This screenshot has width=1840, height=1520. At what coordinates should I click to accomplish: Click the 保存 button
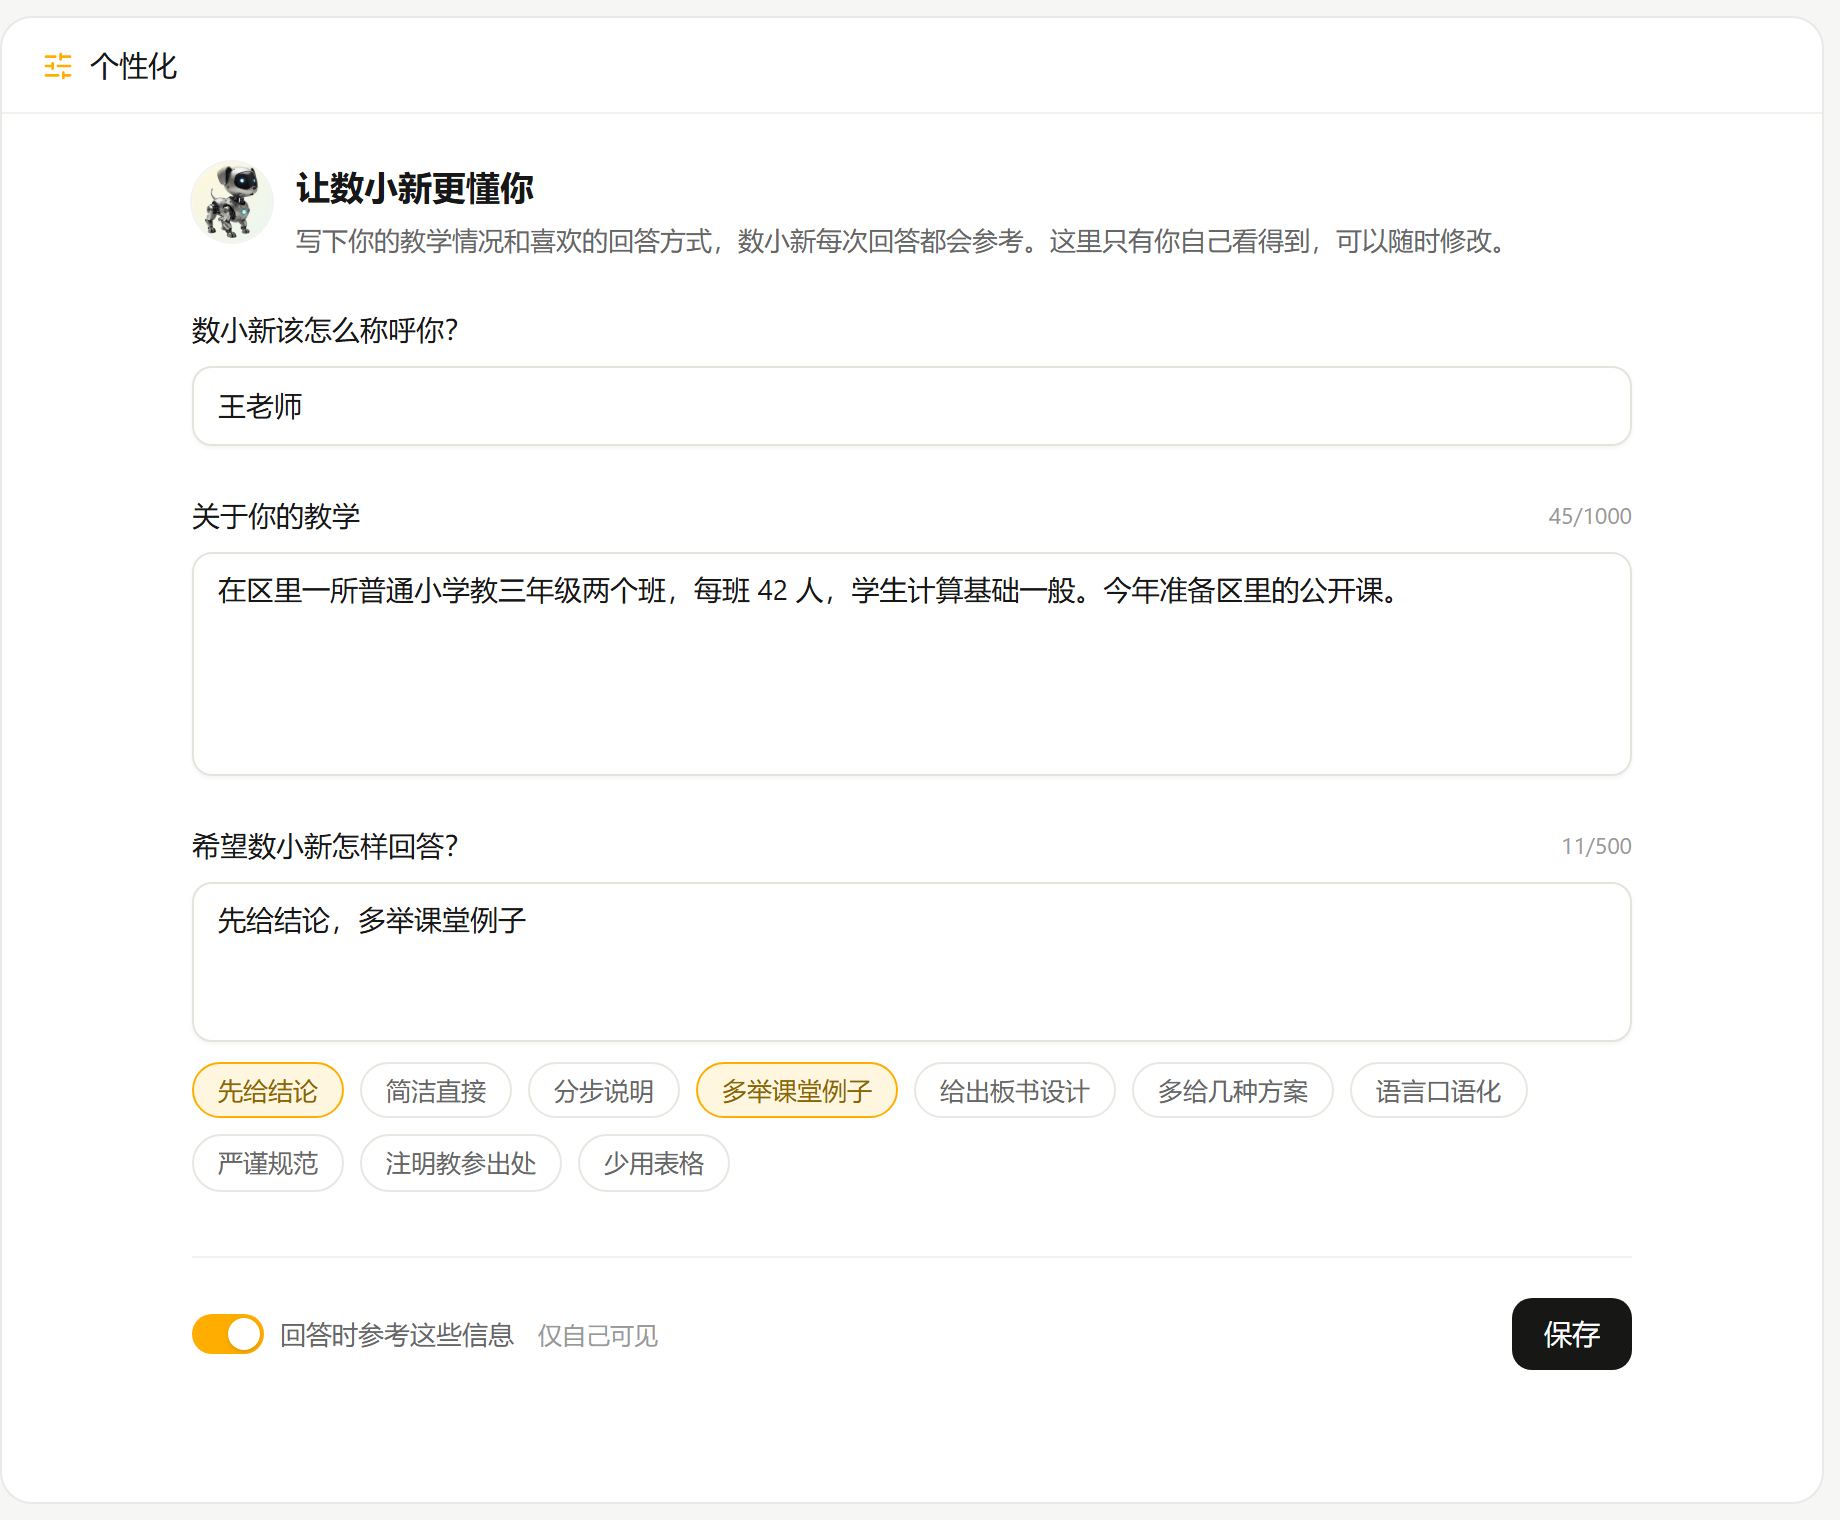tap(1572, 1334)
